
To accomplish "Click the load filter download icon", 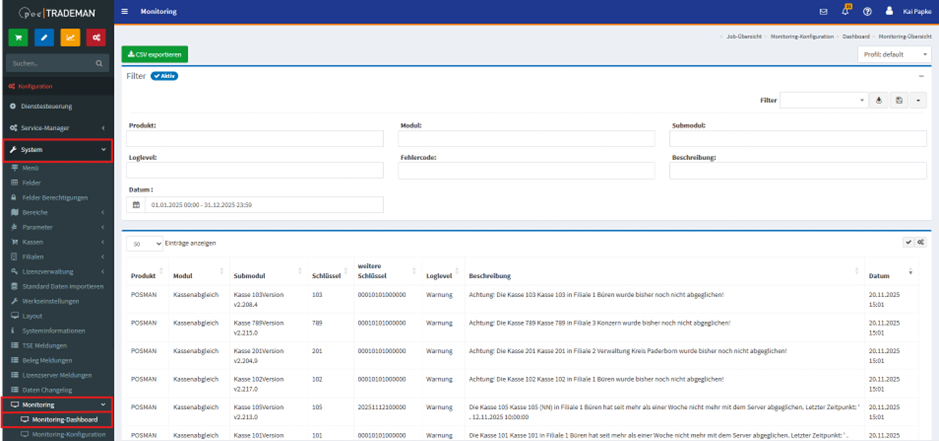I will click(x=879, y=101).
